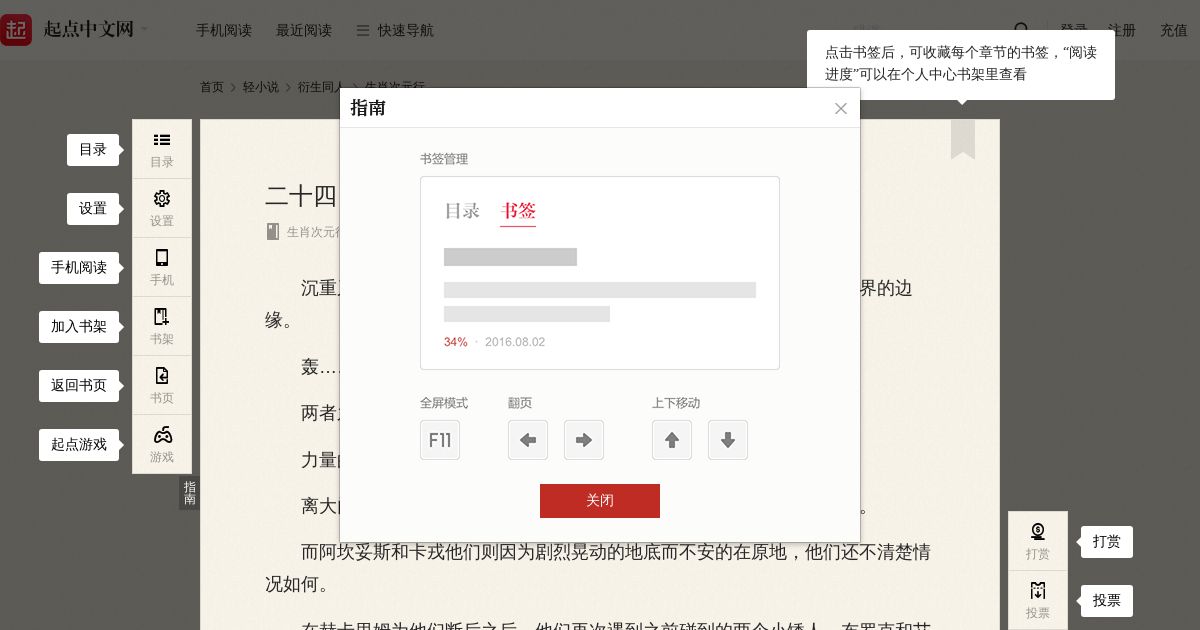Click the up arrow 上下移动 key

point(672,440)
